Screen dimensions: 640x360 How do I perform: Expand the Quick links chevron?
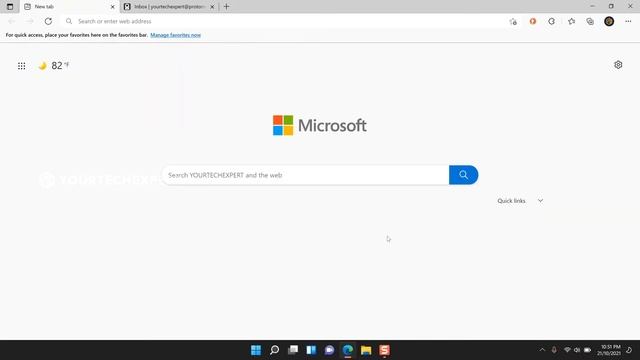click(x=540, y=201)
